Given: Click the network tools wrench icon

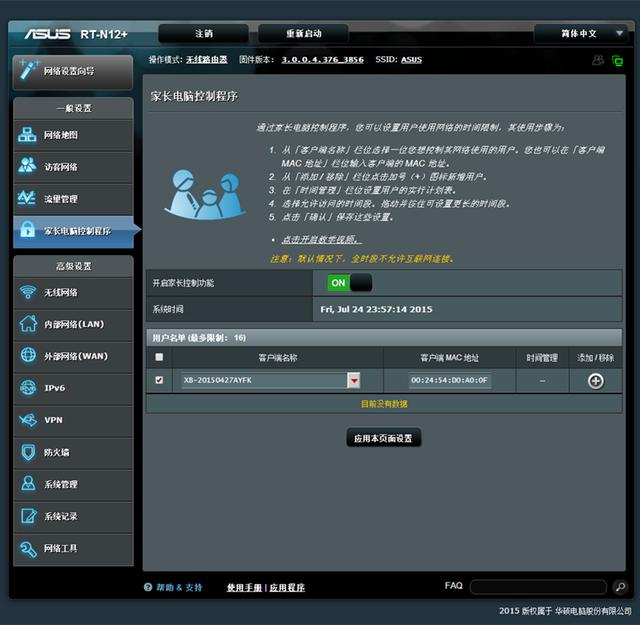Looking at the screenshot, I should (x=28, y=548).
